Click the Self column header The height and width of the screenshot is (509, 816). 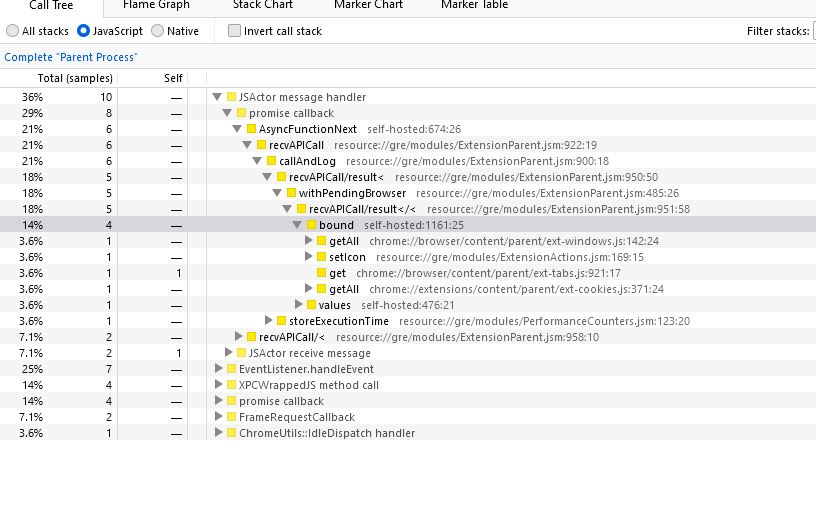click(173, 78)
